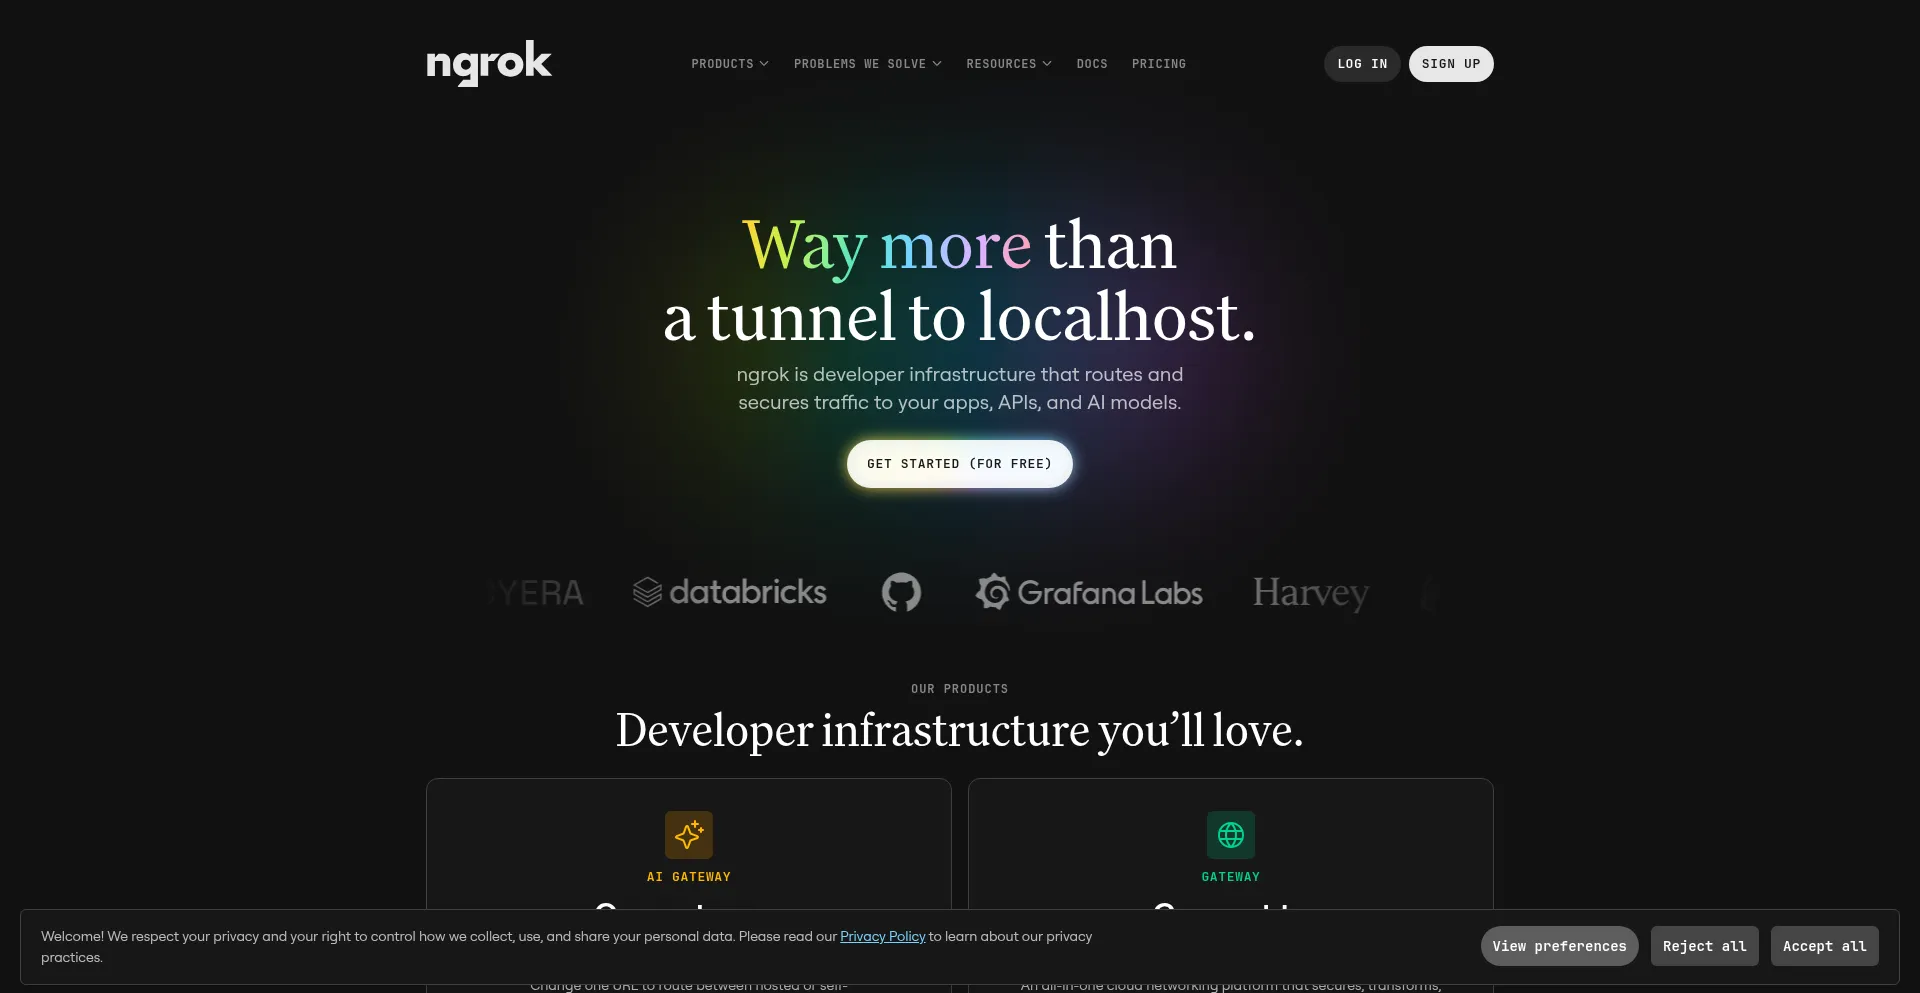Image resolution: width=1920 pixels, height=993 pixels.
Task: Open the Privacy Policy link
Action: [x=883, y=936]
